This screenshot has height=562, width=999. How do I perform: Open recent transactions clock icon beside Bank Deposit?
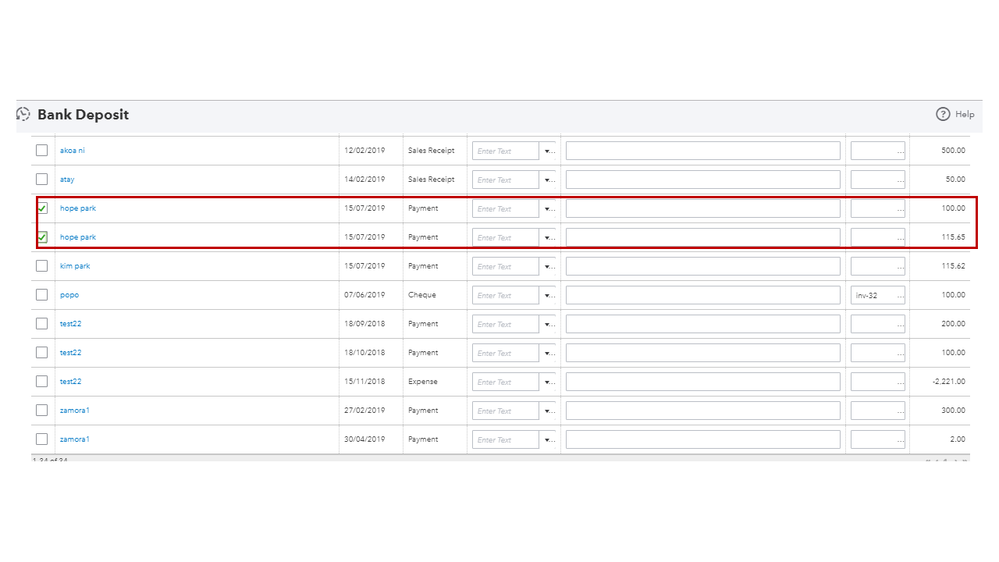click(x=24, y=115)
